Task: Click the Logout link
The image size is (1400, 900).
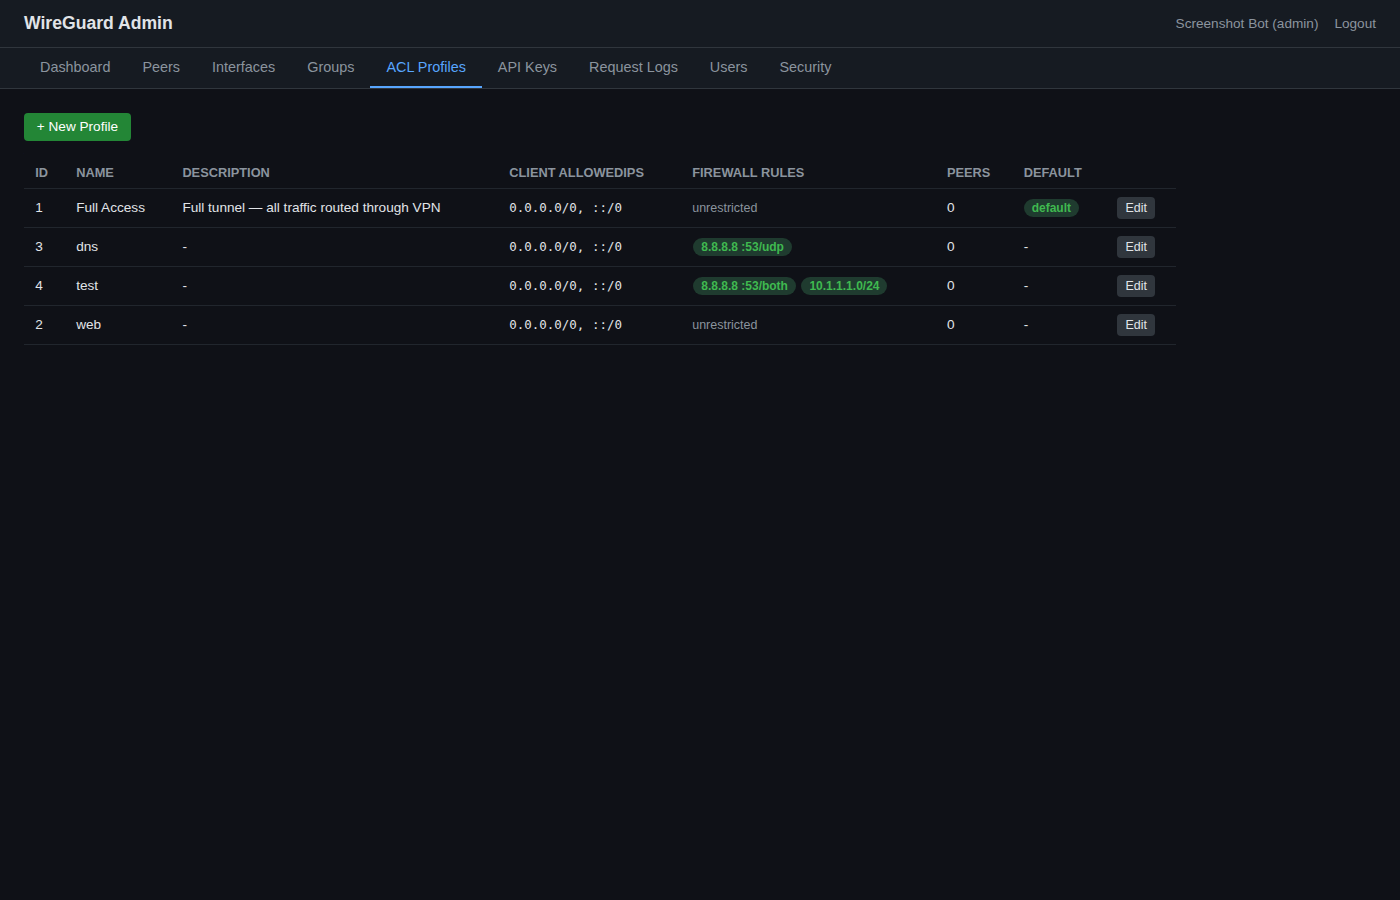Action: click(x=1355, y=23)
